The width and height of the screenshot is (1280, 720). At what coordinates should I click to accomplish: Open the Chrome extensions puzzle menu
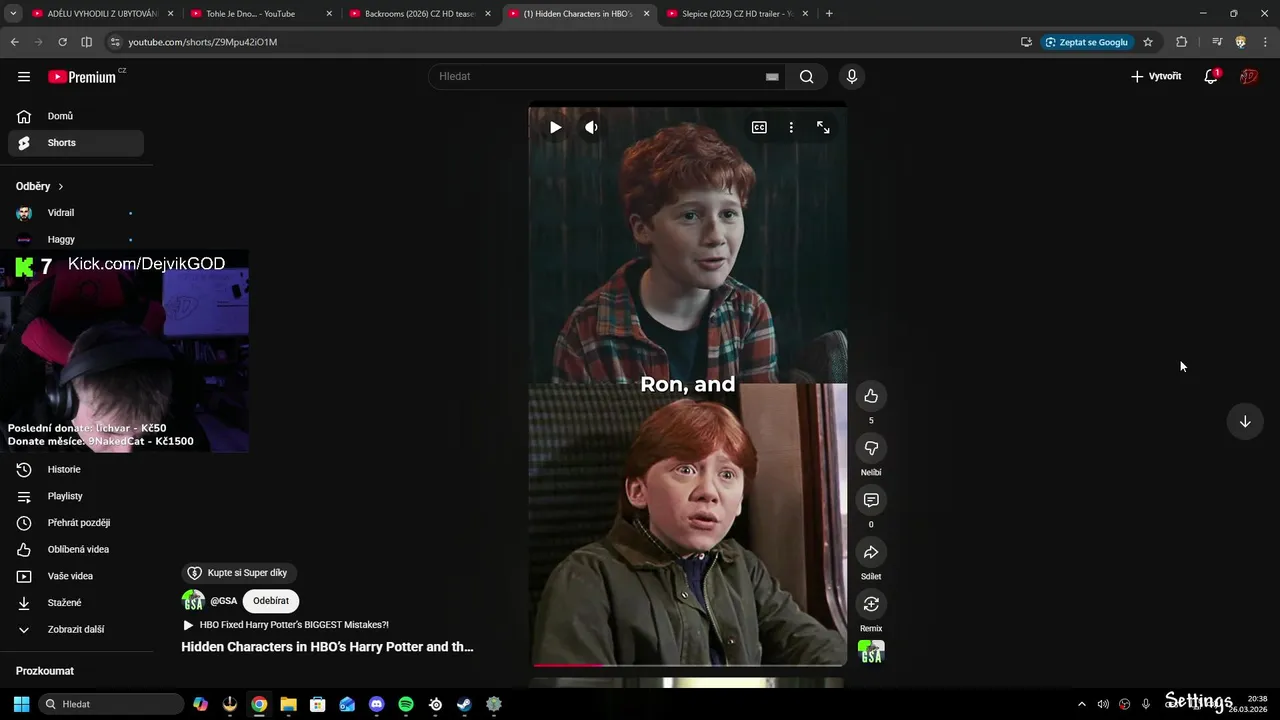pos(1182,42)
